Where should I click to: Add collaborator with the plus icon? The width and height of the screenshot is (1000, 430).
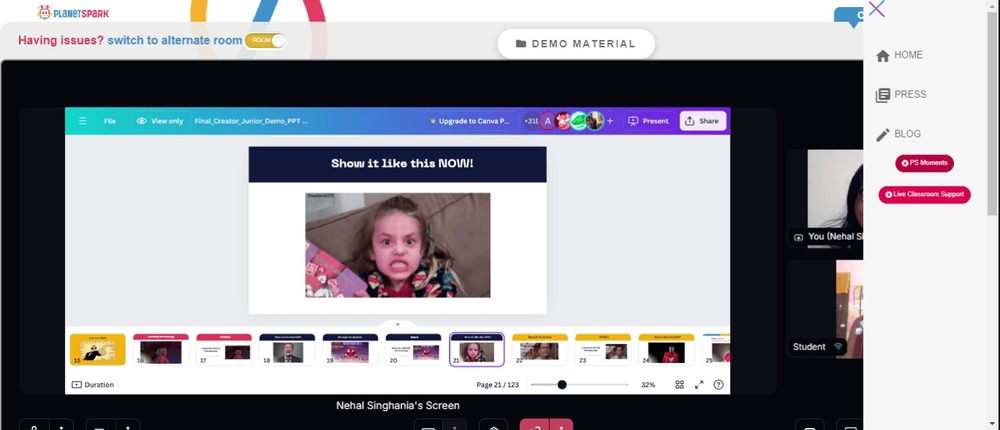tap(610, 121)
